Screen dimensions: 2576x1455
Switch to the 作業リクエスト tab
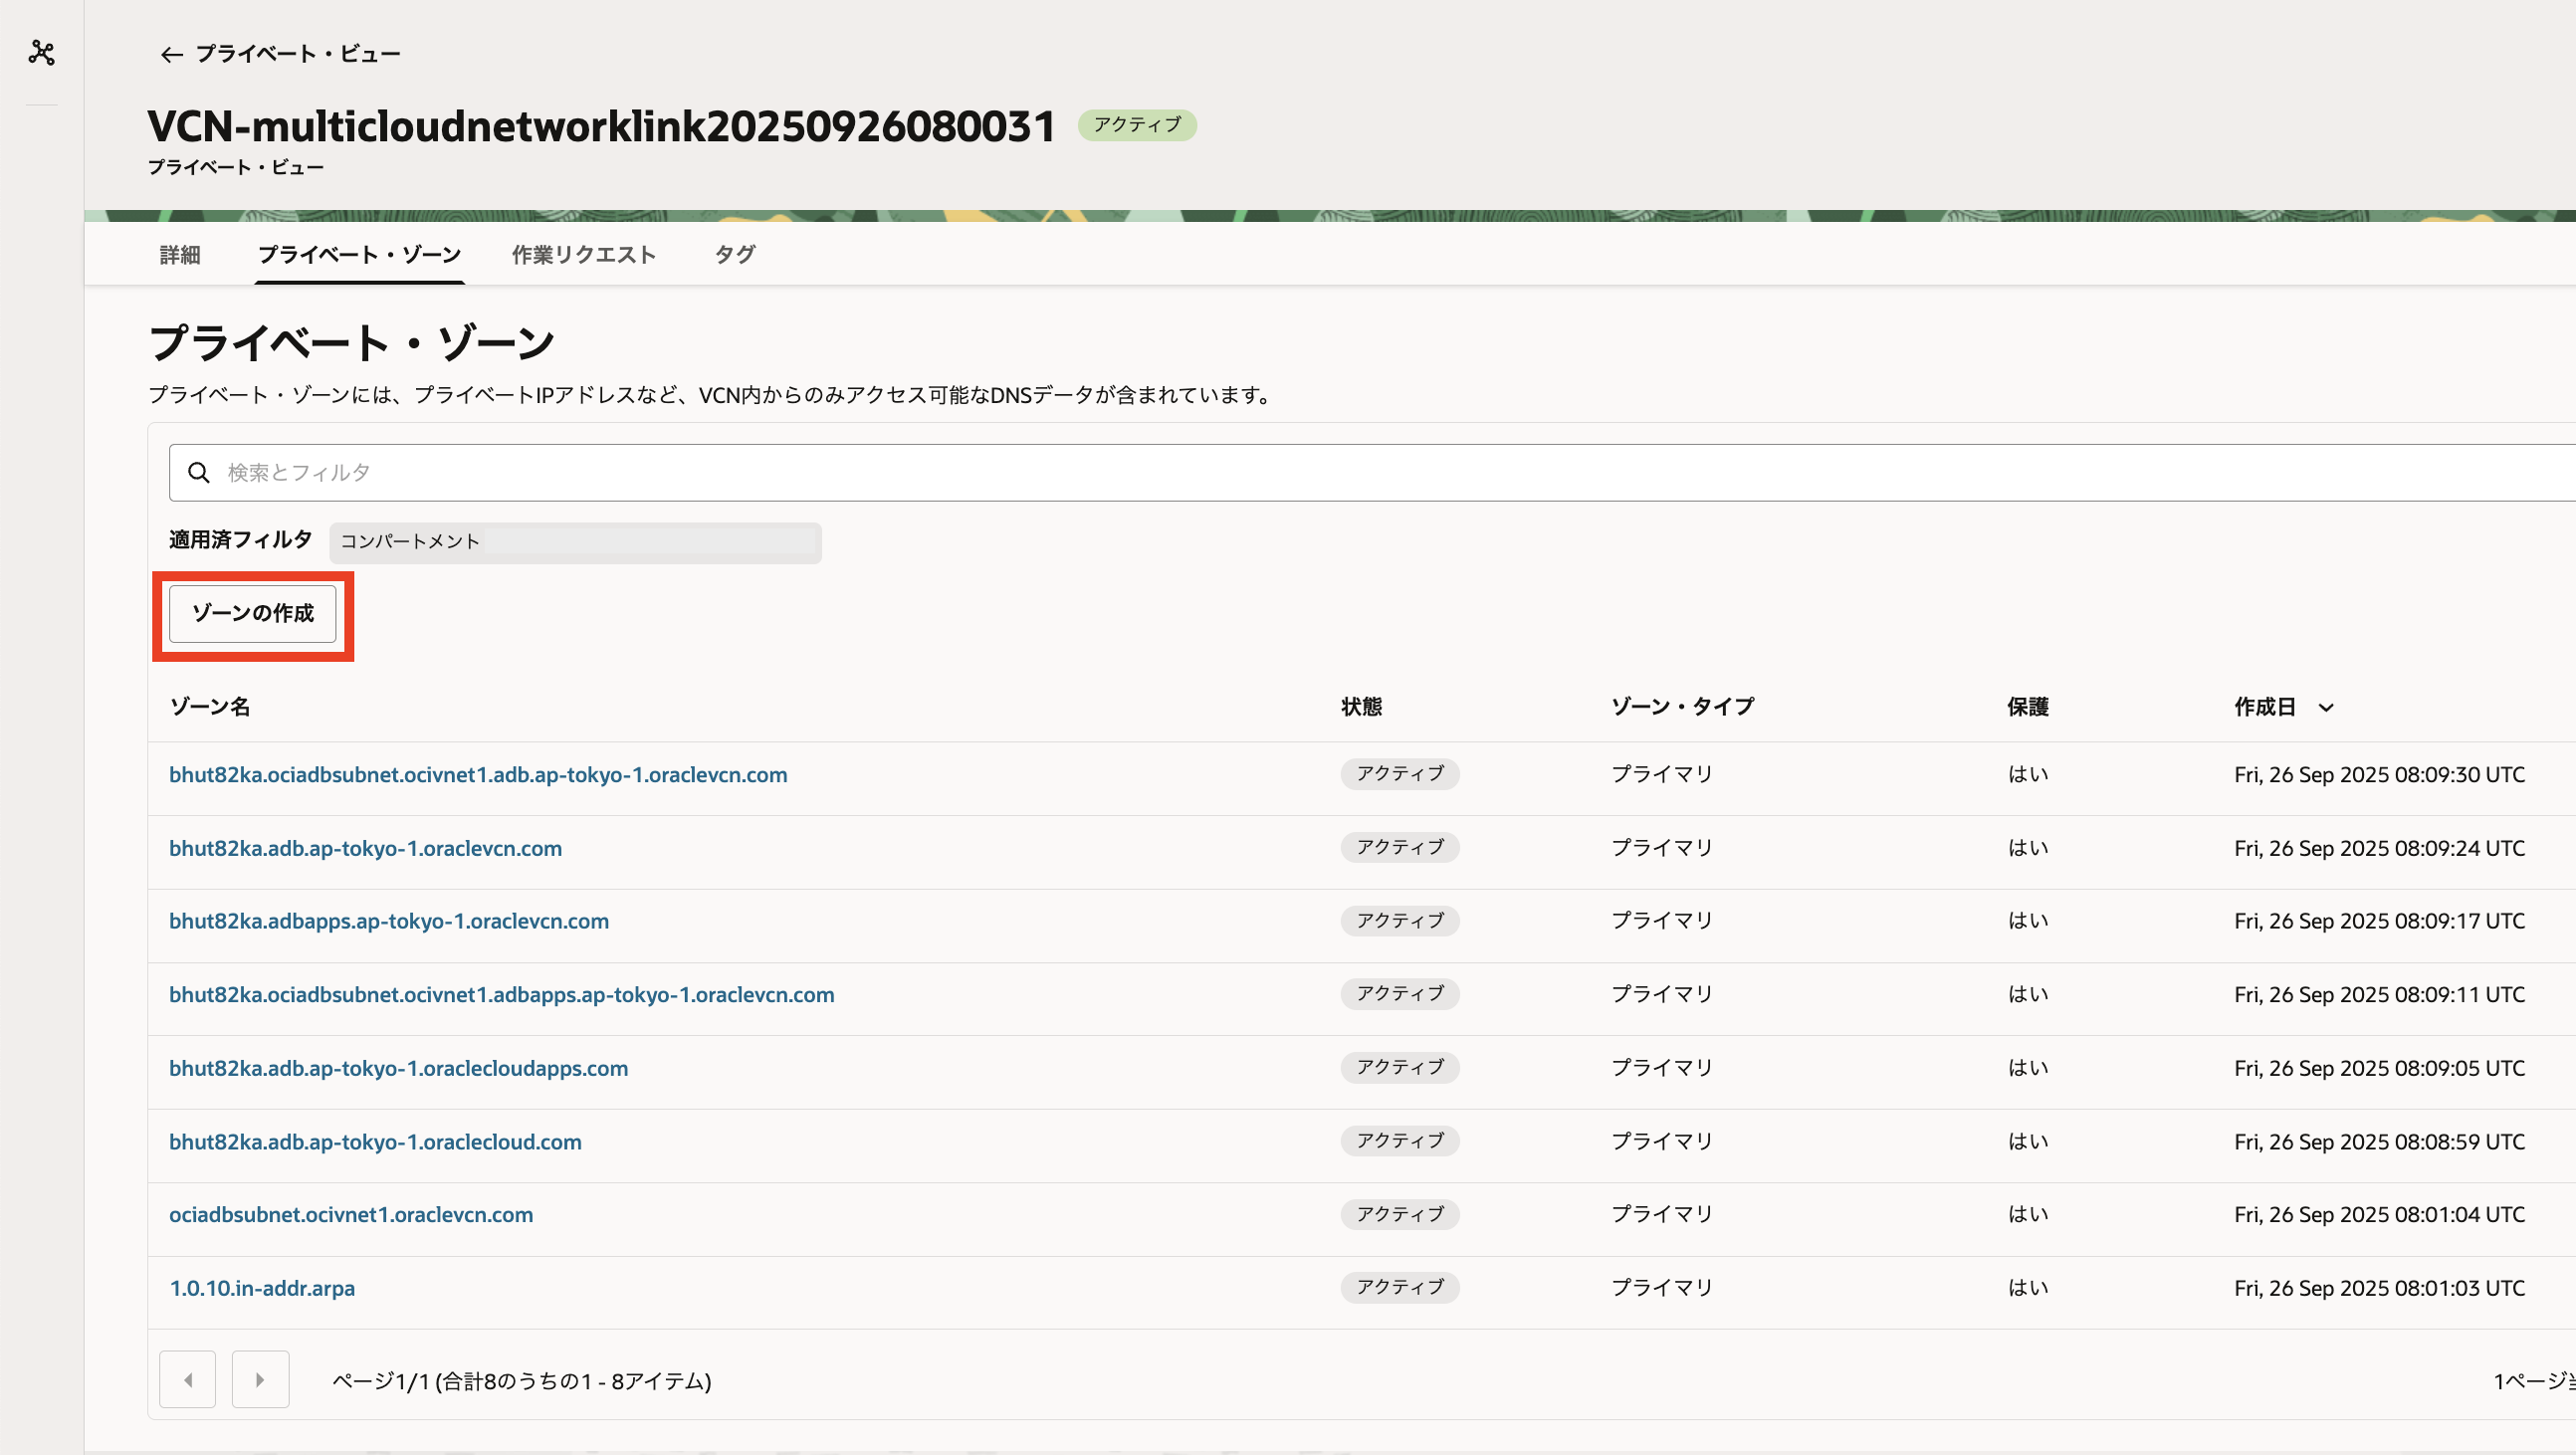[x=583, y=254]
